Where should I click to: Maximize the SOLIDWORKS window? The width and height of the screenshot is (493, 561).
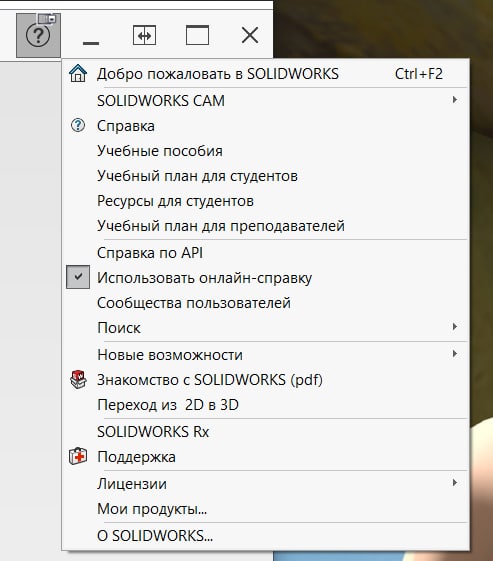click(x=197, y=35)
